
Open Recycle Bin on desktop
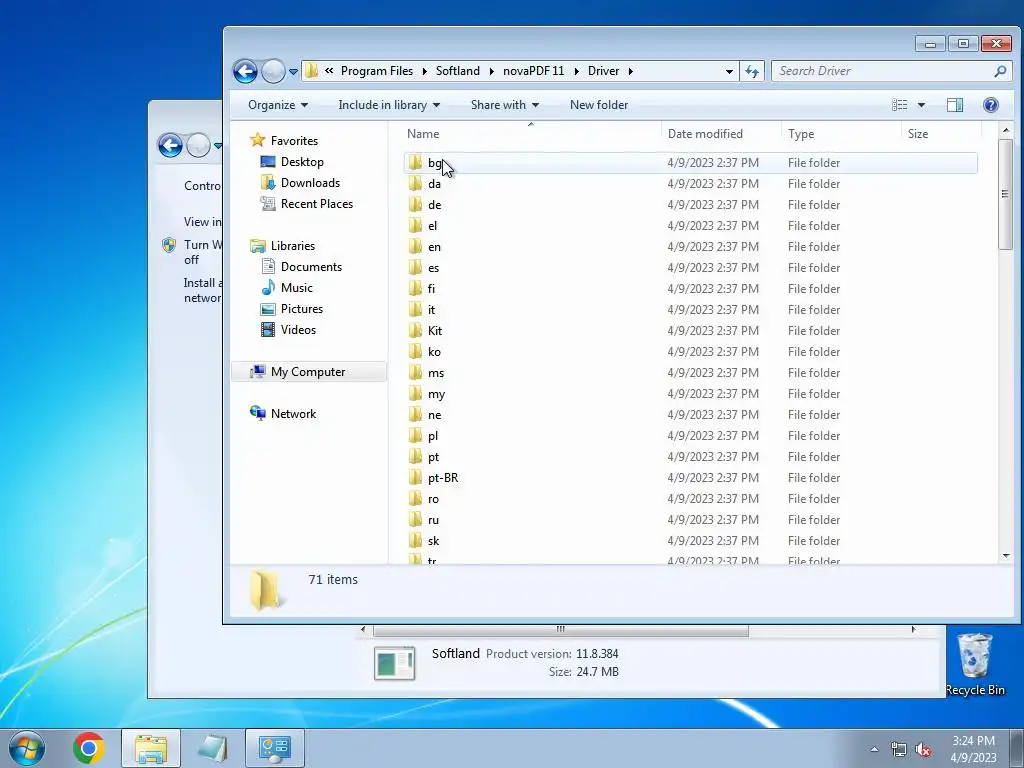[974, 664]
